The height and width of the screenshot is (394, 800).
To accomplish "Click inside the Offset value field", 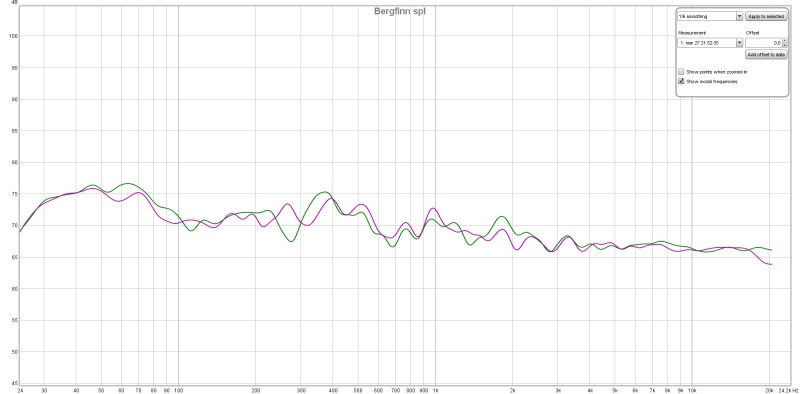I will (x=763, y=43).
